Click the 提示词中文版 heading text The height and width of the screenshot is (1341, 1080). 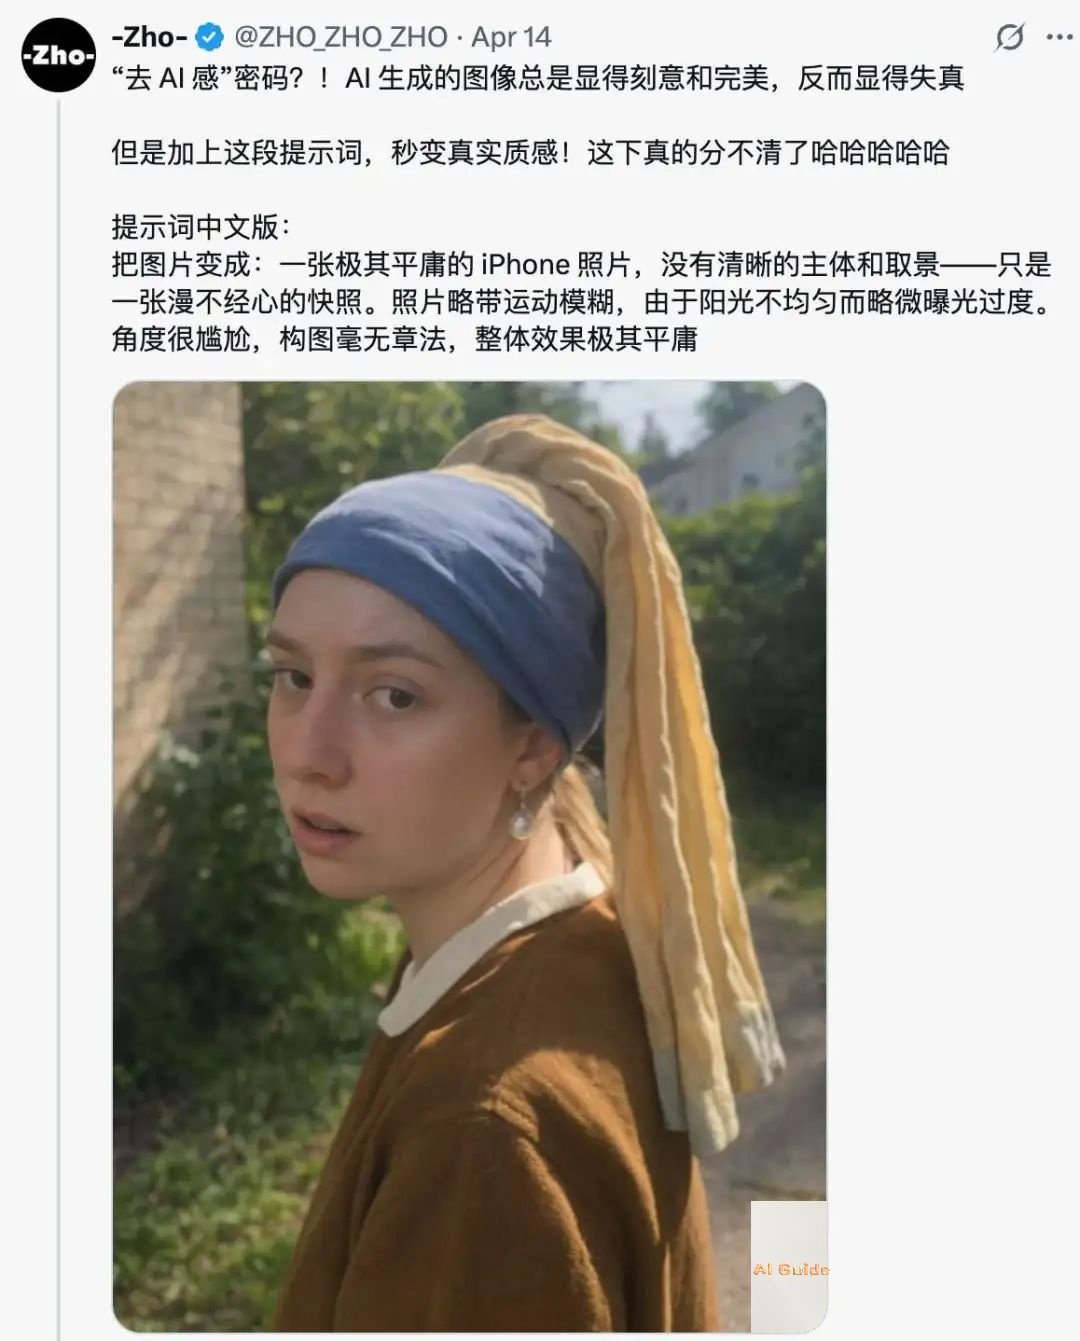point(200,227)
